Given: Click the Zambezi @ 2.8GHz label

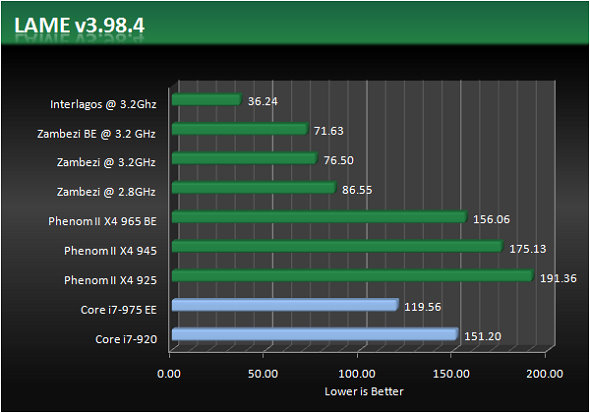Looking at the screenshot, I should [106, 192].
